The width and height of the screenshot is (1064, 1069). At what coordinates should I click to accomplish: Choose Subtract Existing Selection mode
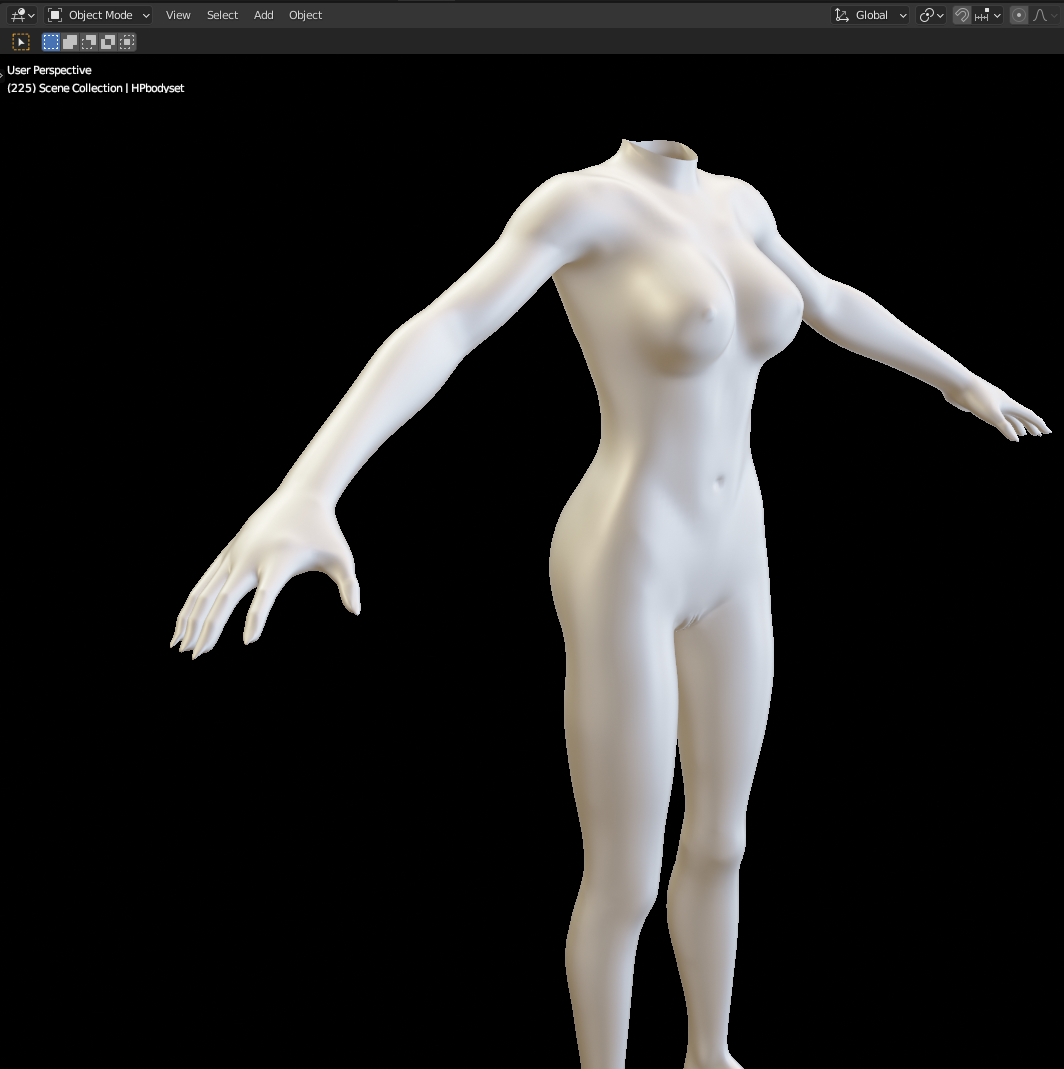tap(89, 42)
